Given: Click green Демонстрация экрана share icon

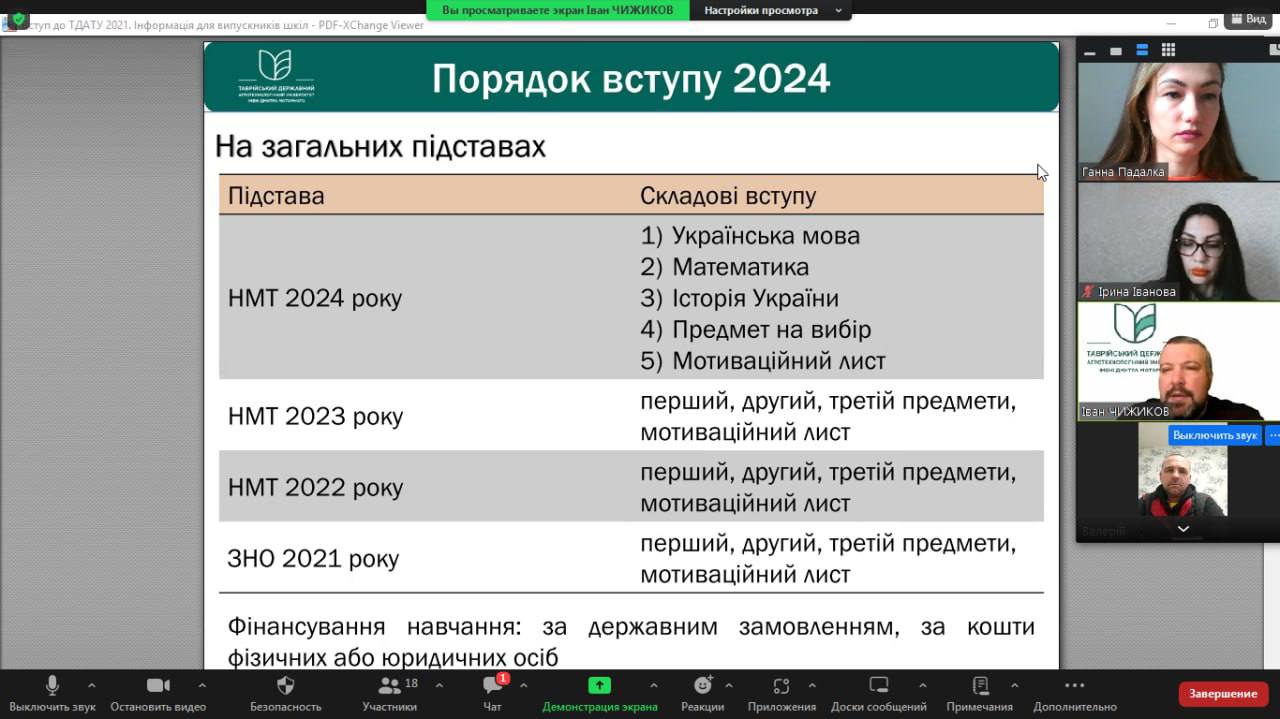Looking at the screenshot, I should 599,685.
